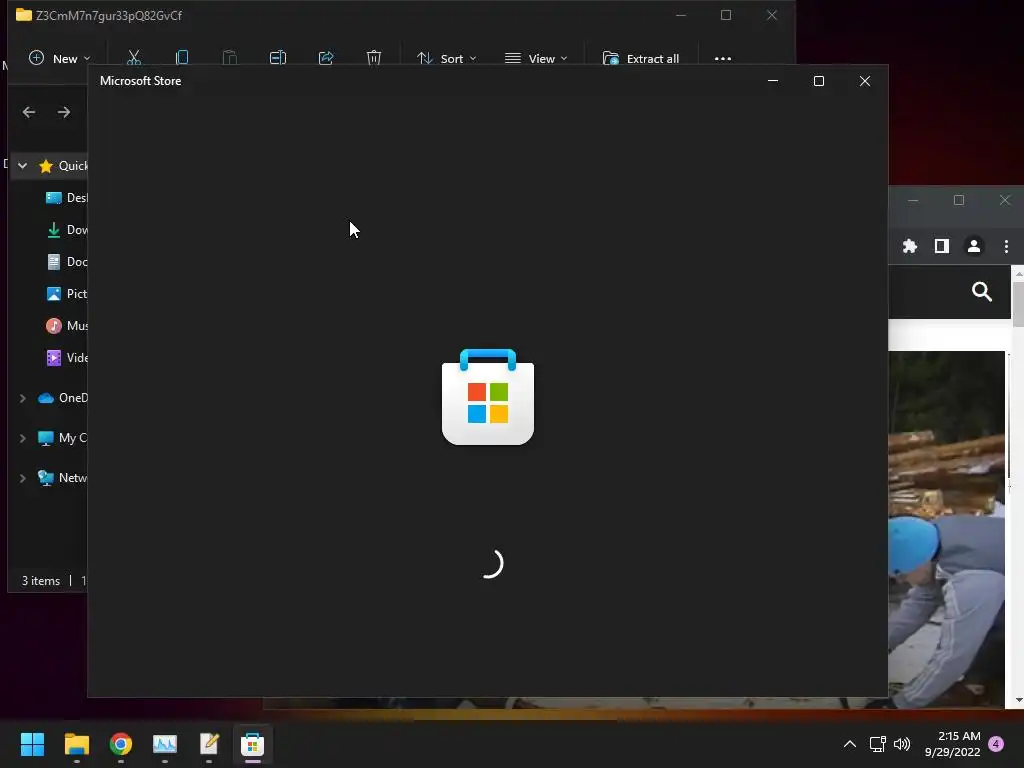
Task: Delete the item with the trash icon
Action: click(x=374, y=58)
